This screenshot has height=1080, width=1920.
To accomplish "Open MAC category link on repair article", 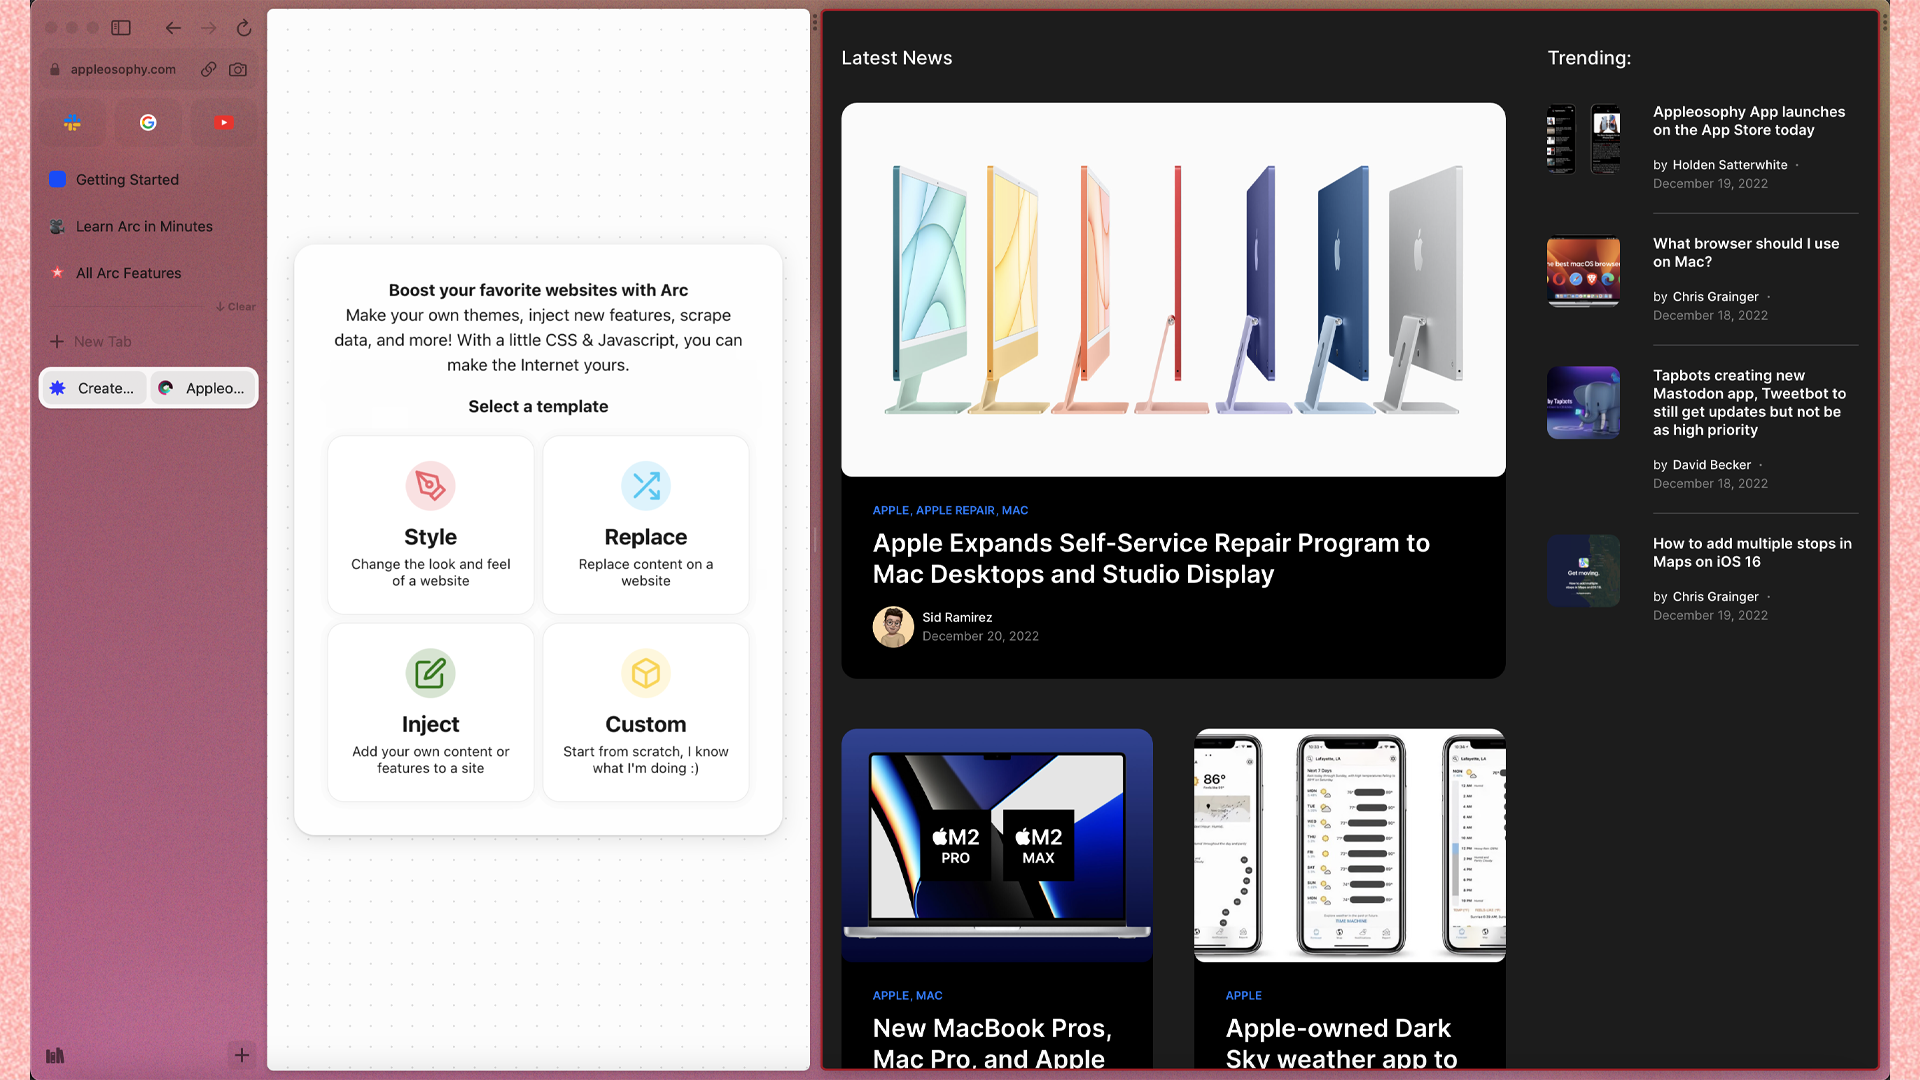I will tap(1015, 510).
